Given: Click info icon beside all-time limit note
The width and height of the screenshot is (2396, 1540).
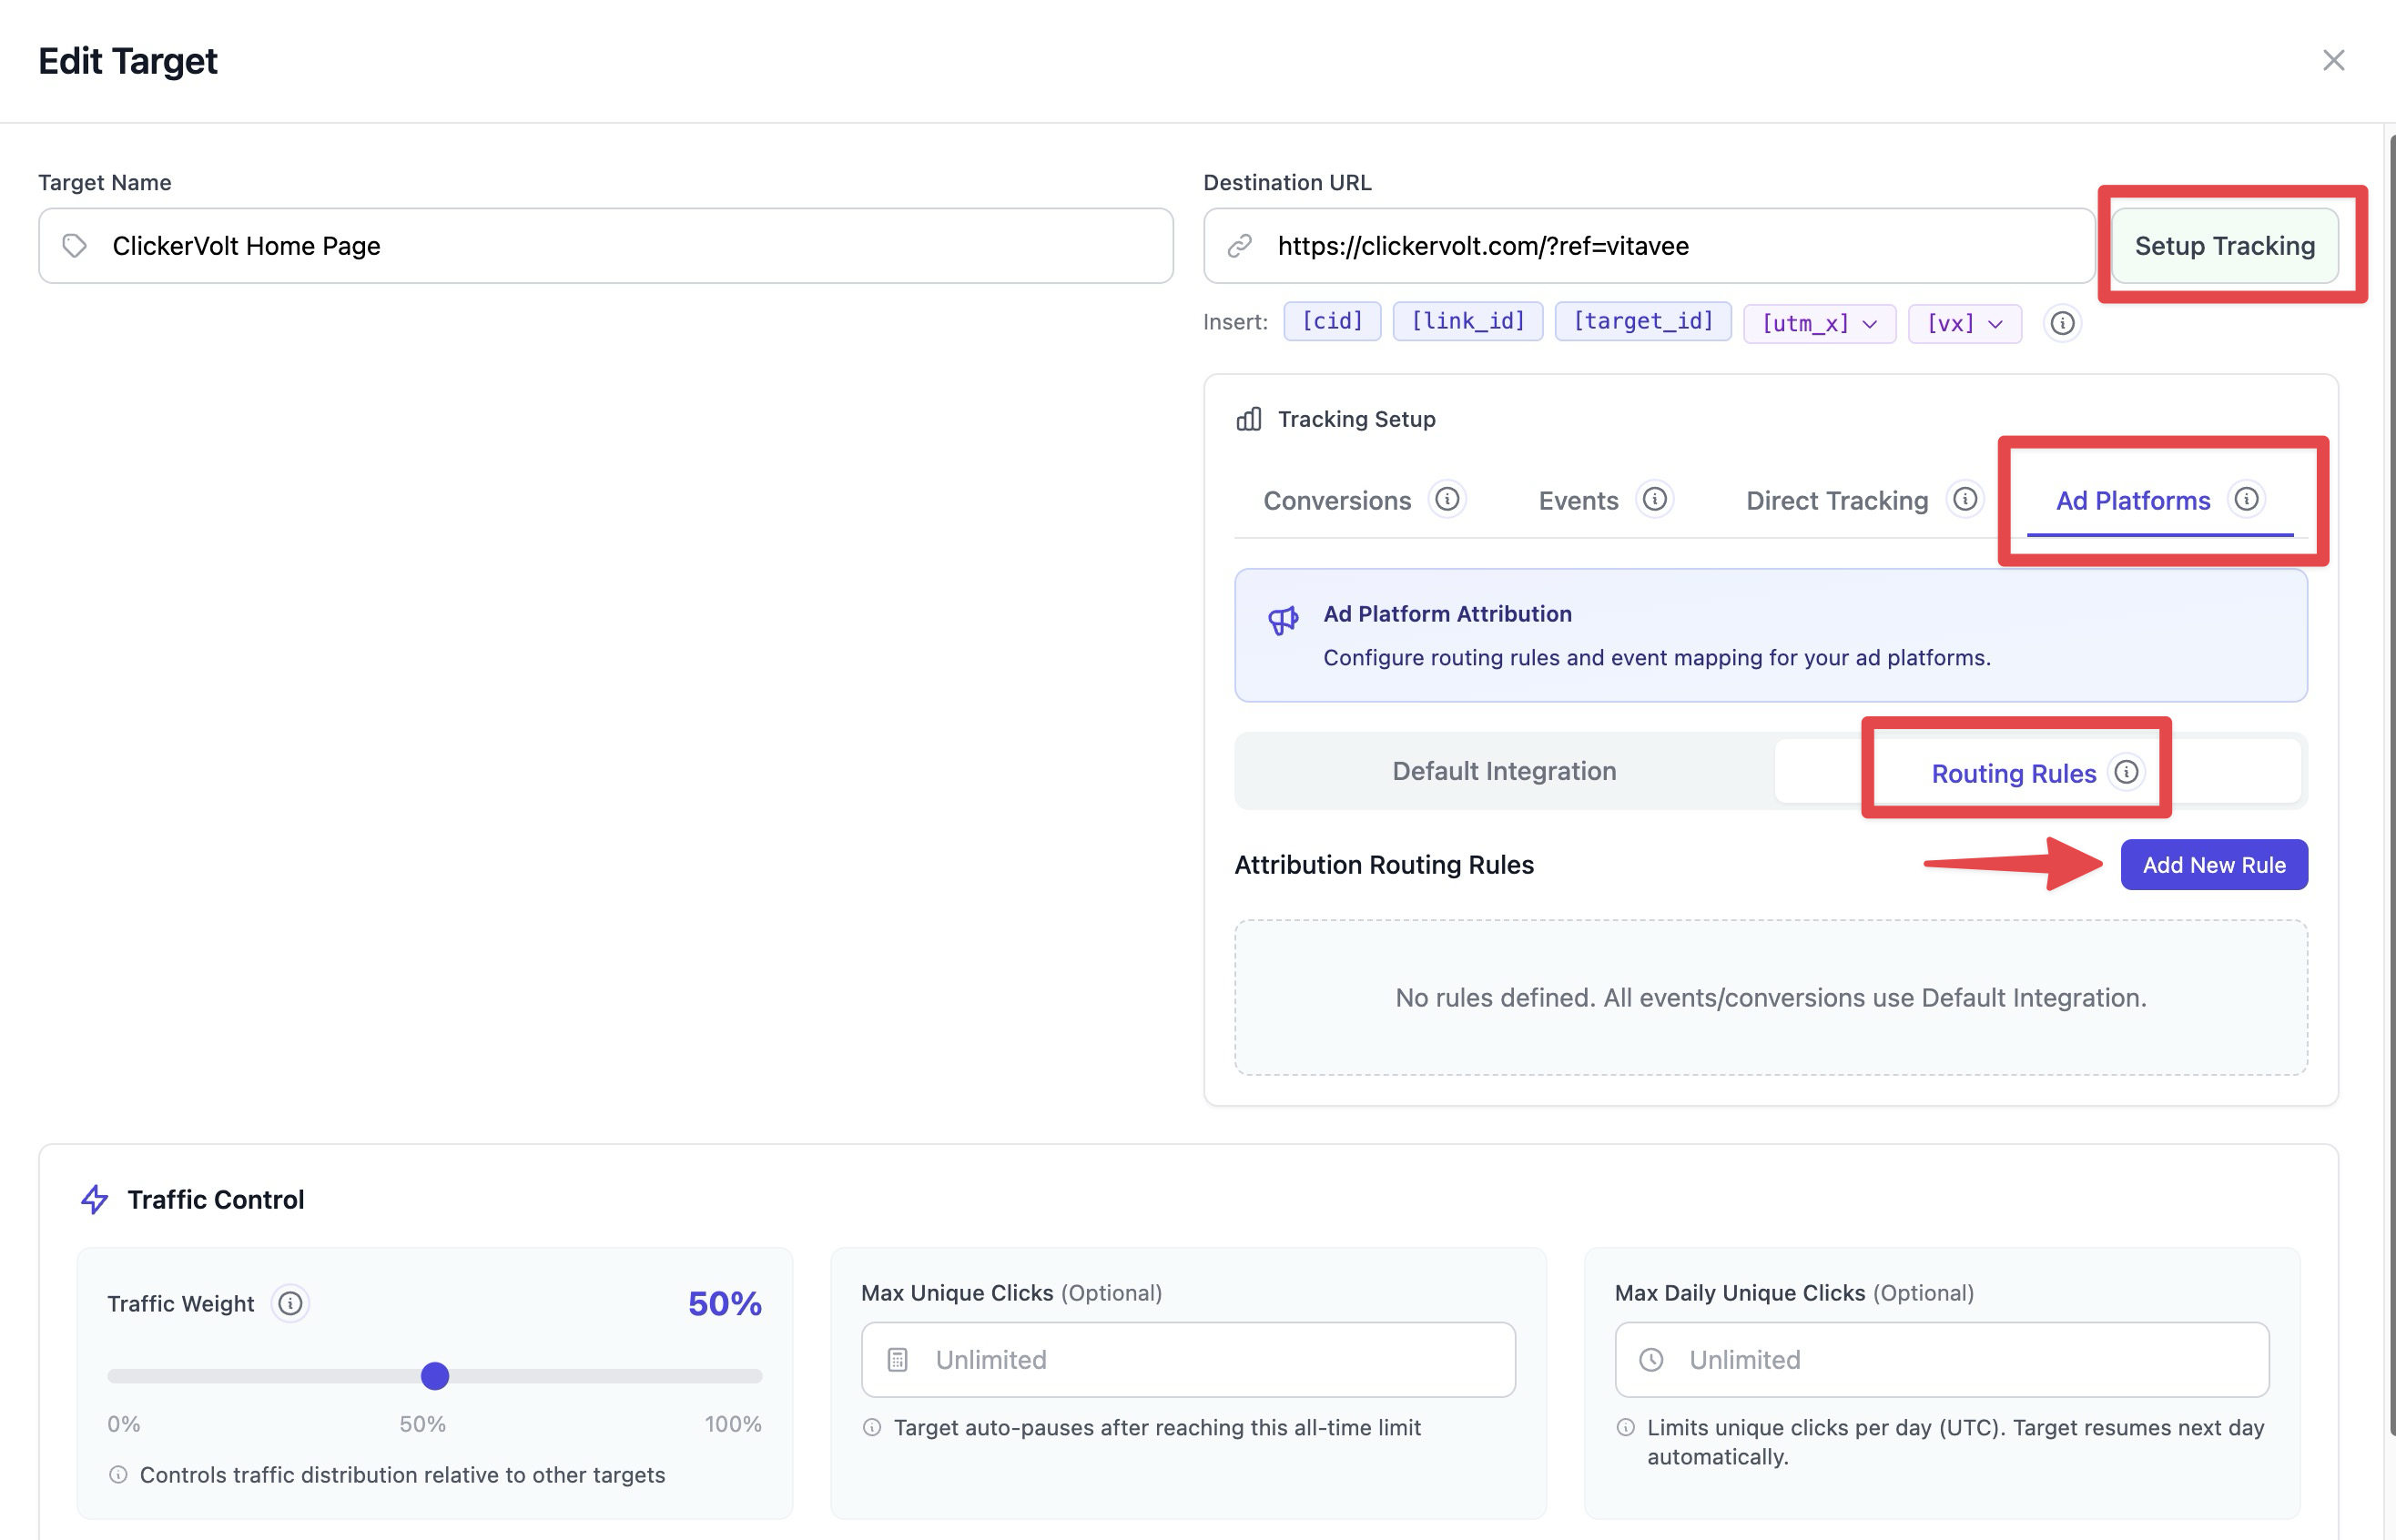Looking at the screenshot, I should pyautogui.click(x=872, y=1428).
